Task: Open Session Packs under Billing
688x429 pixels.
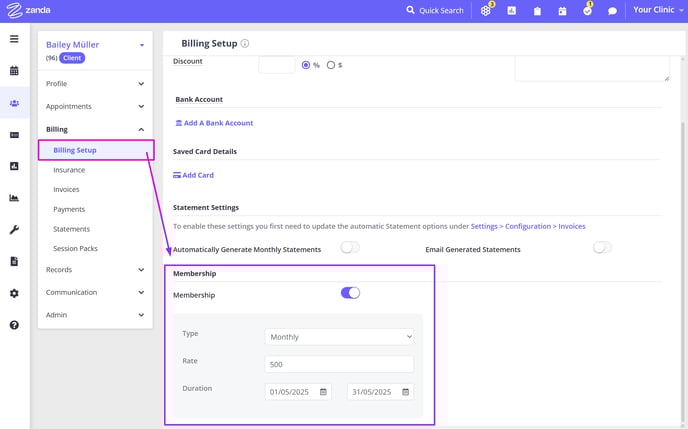Action: (75, 248)
